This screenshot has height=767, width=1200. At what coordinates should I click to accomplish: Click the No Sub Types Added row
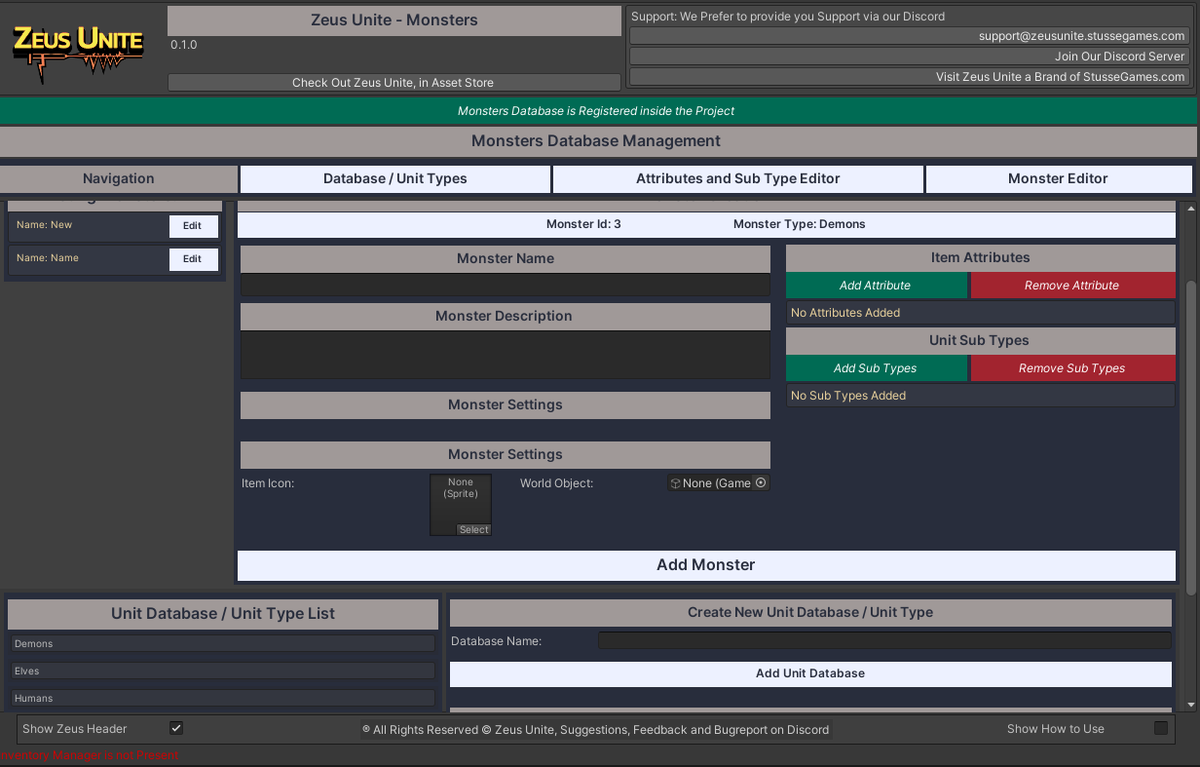[980, 396]
